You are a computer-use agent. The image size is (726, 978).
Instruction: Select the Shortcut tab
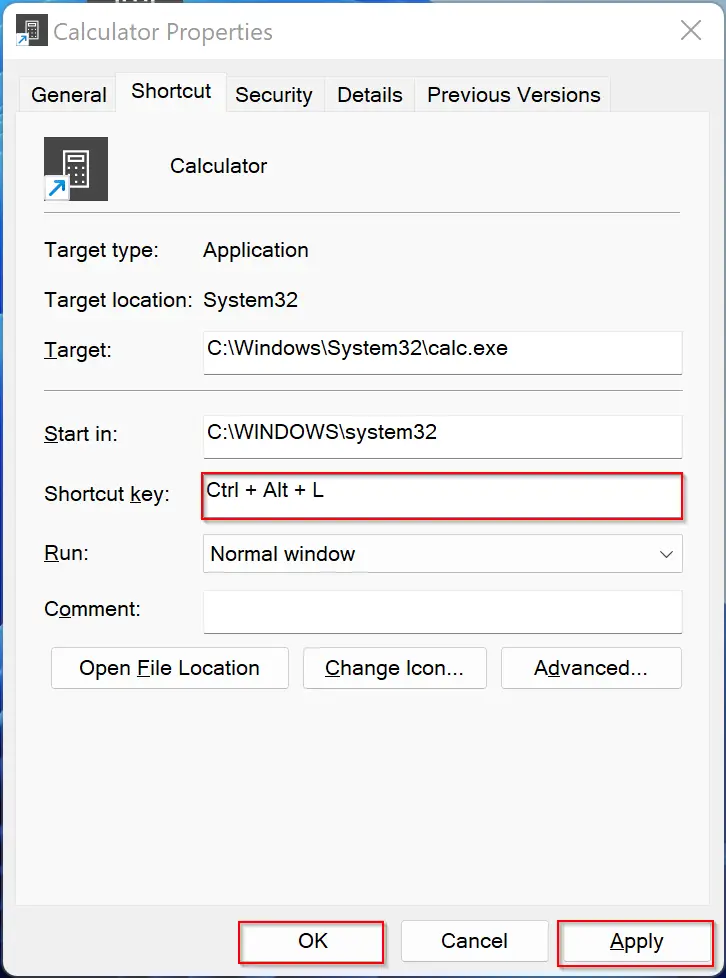point(171,92)
